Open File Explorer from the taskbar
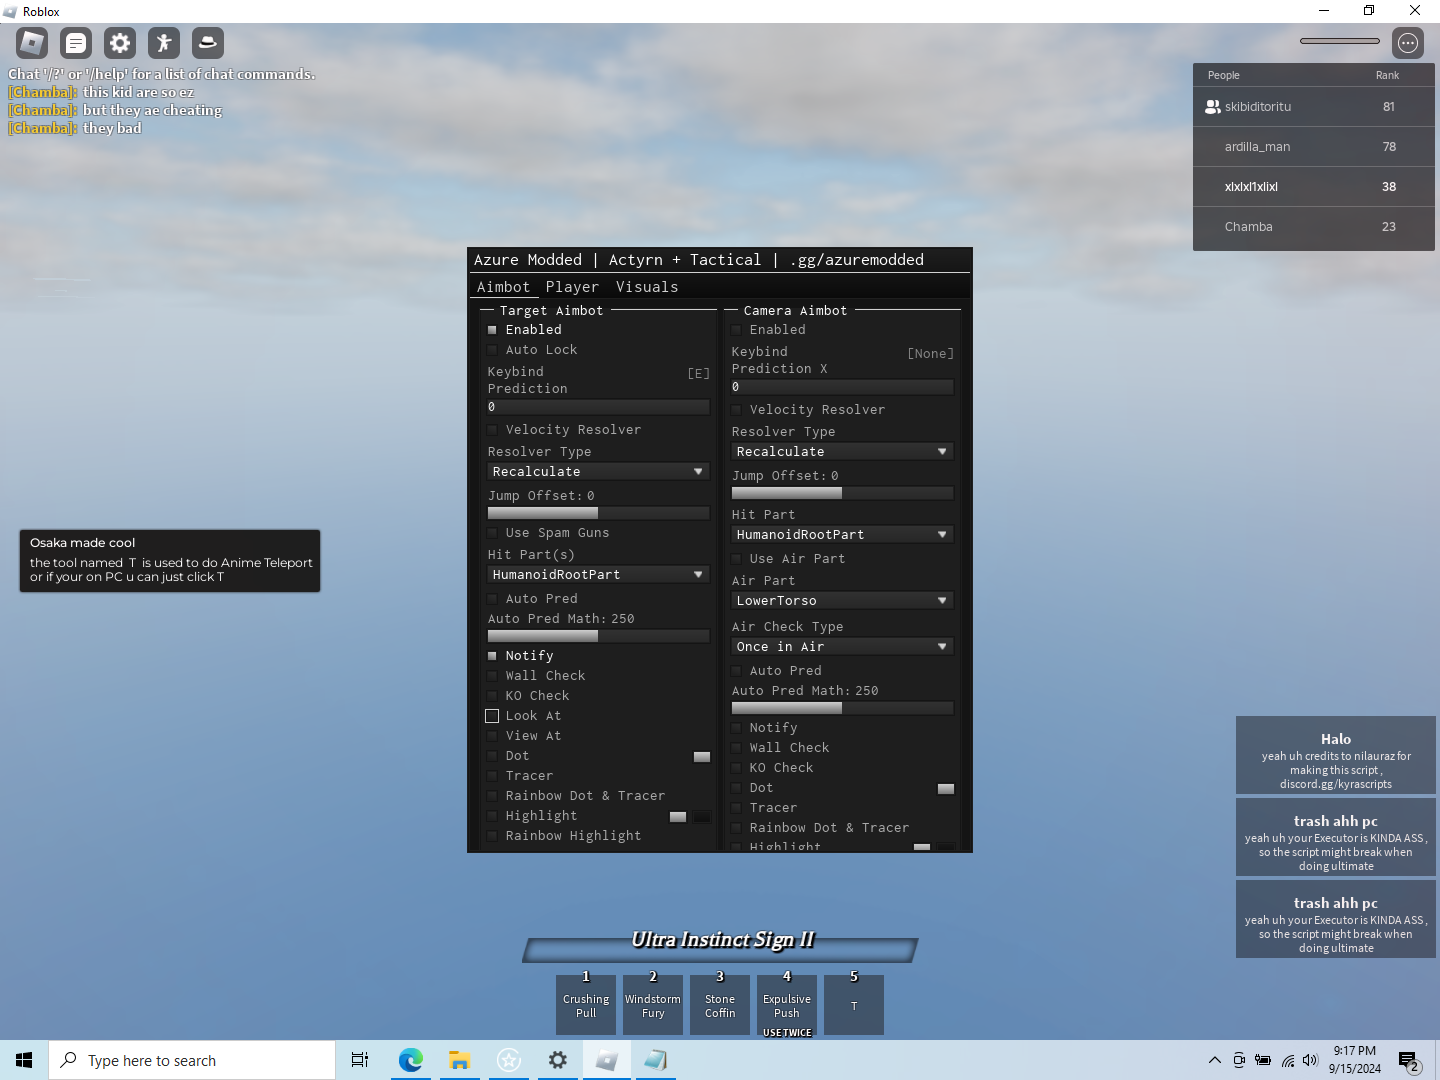The image size is (1440, 1080). [x=459, y=1060]
